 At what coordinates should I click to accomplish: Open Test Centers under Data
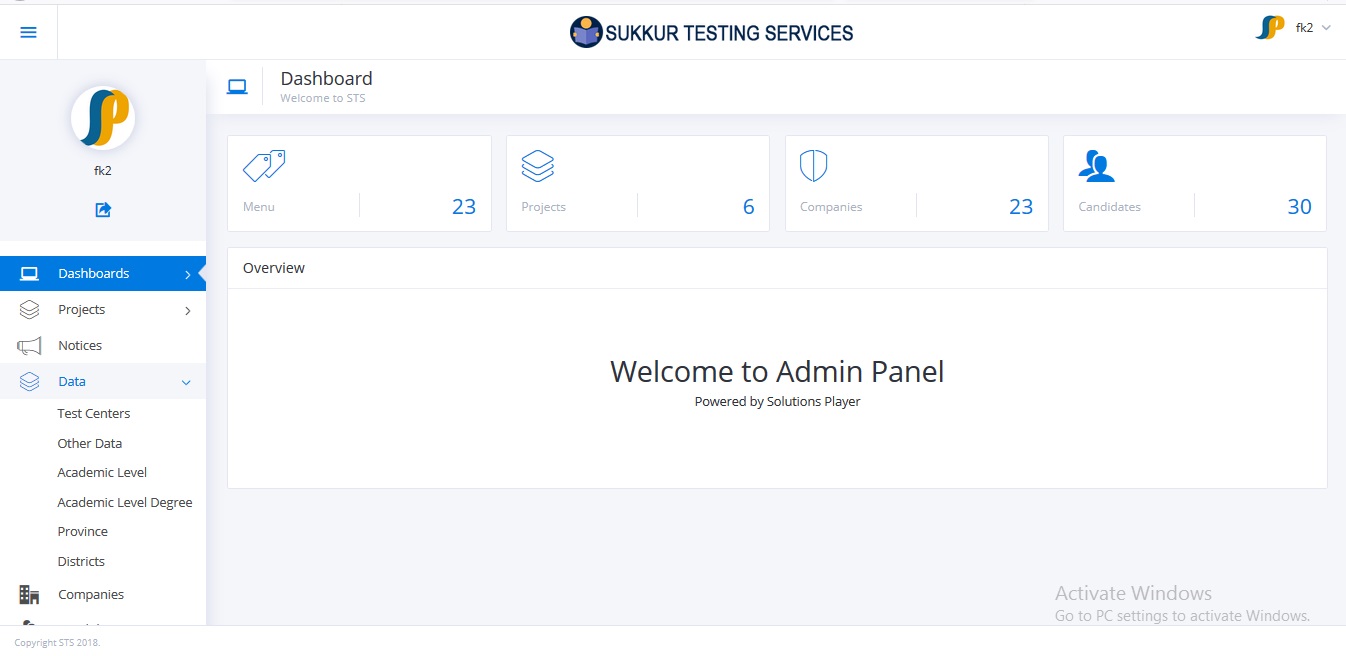click(94, 414)
